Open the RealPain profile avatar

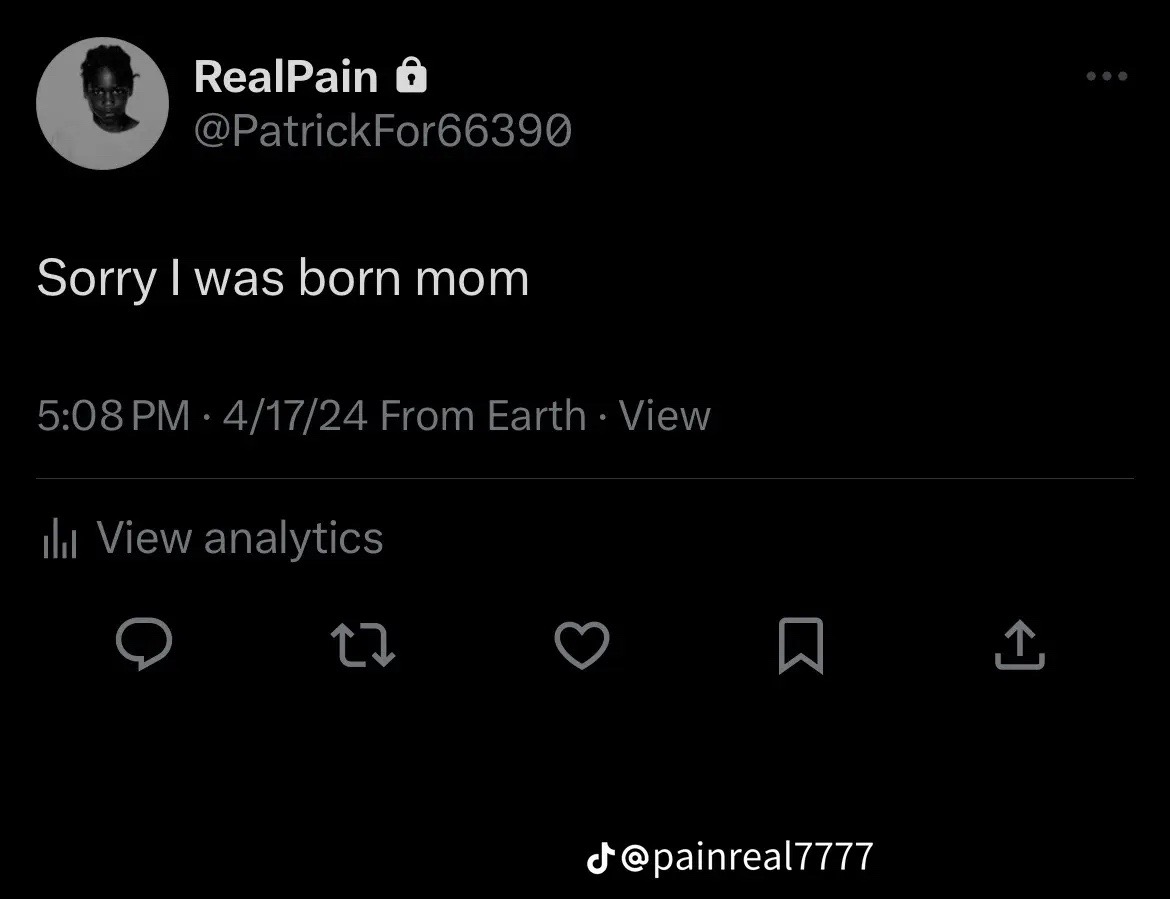pos(102,104)
